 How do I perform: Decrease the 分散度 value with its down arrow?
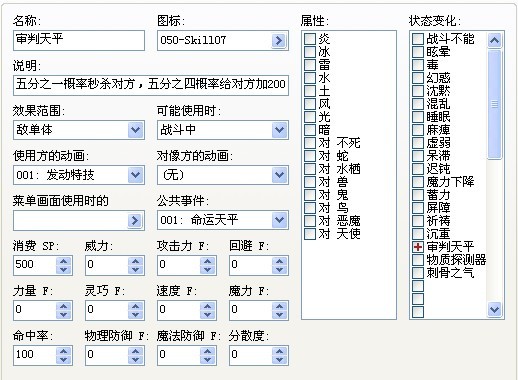click(x=280, y=360)
